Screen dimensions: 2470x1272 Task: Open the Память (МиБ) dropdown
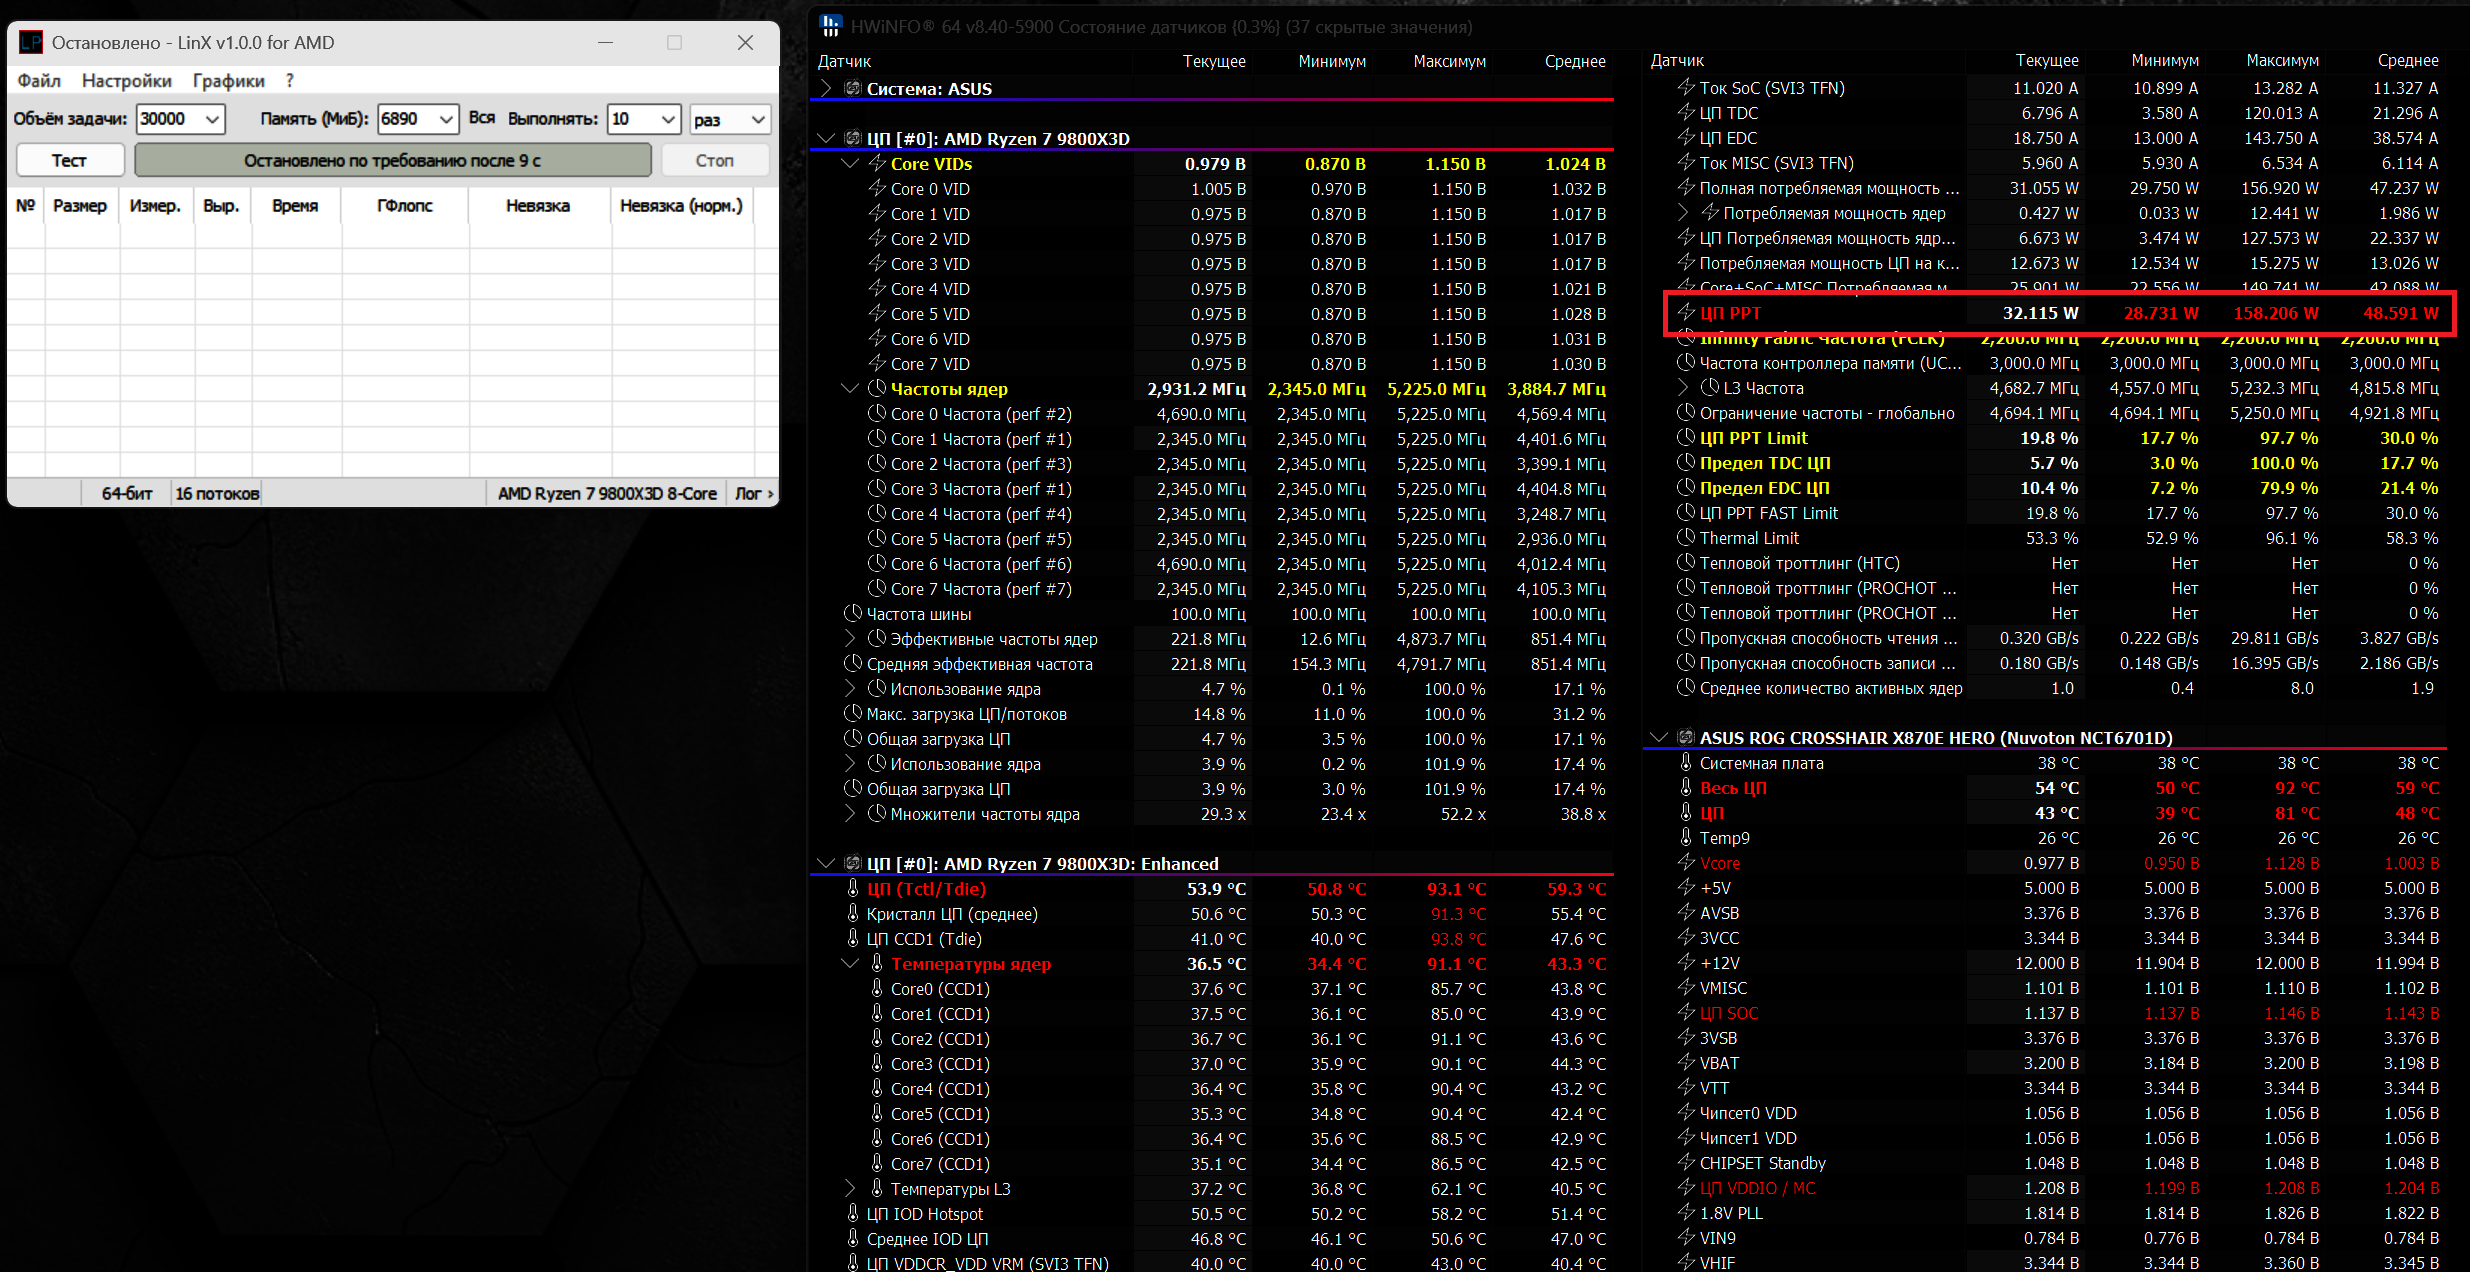point(446,119)
